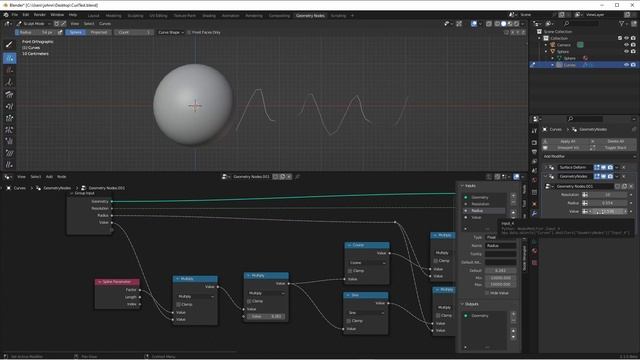Click the radius pressure sensitivity icon
This screenshot has width=640, height=360.
click(60, 32)
